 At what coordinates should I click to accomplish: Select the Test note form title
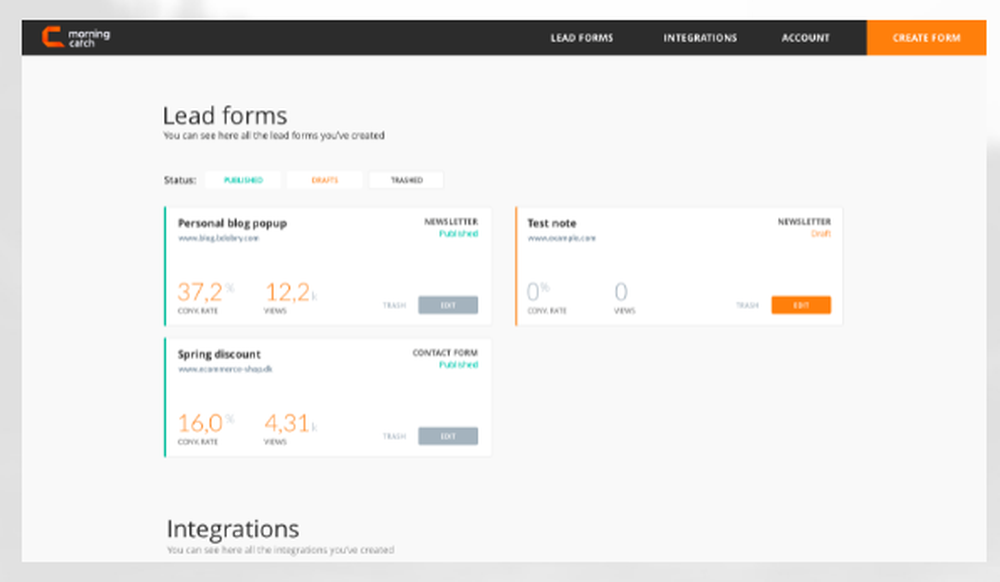552,223
